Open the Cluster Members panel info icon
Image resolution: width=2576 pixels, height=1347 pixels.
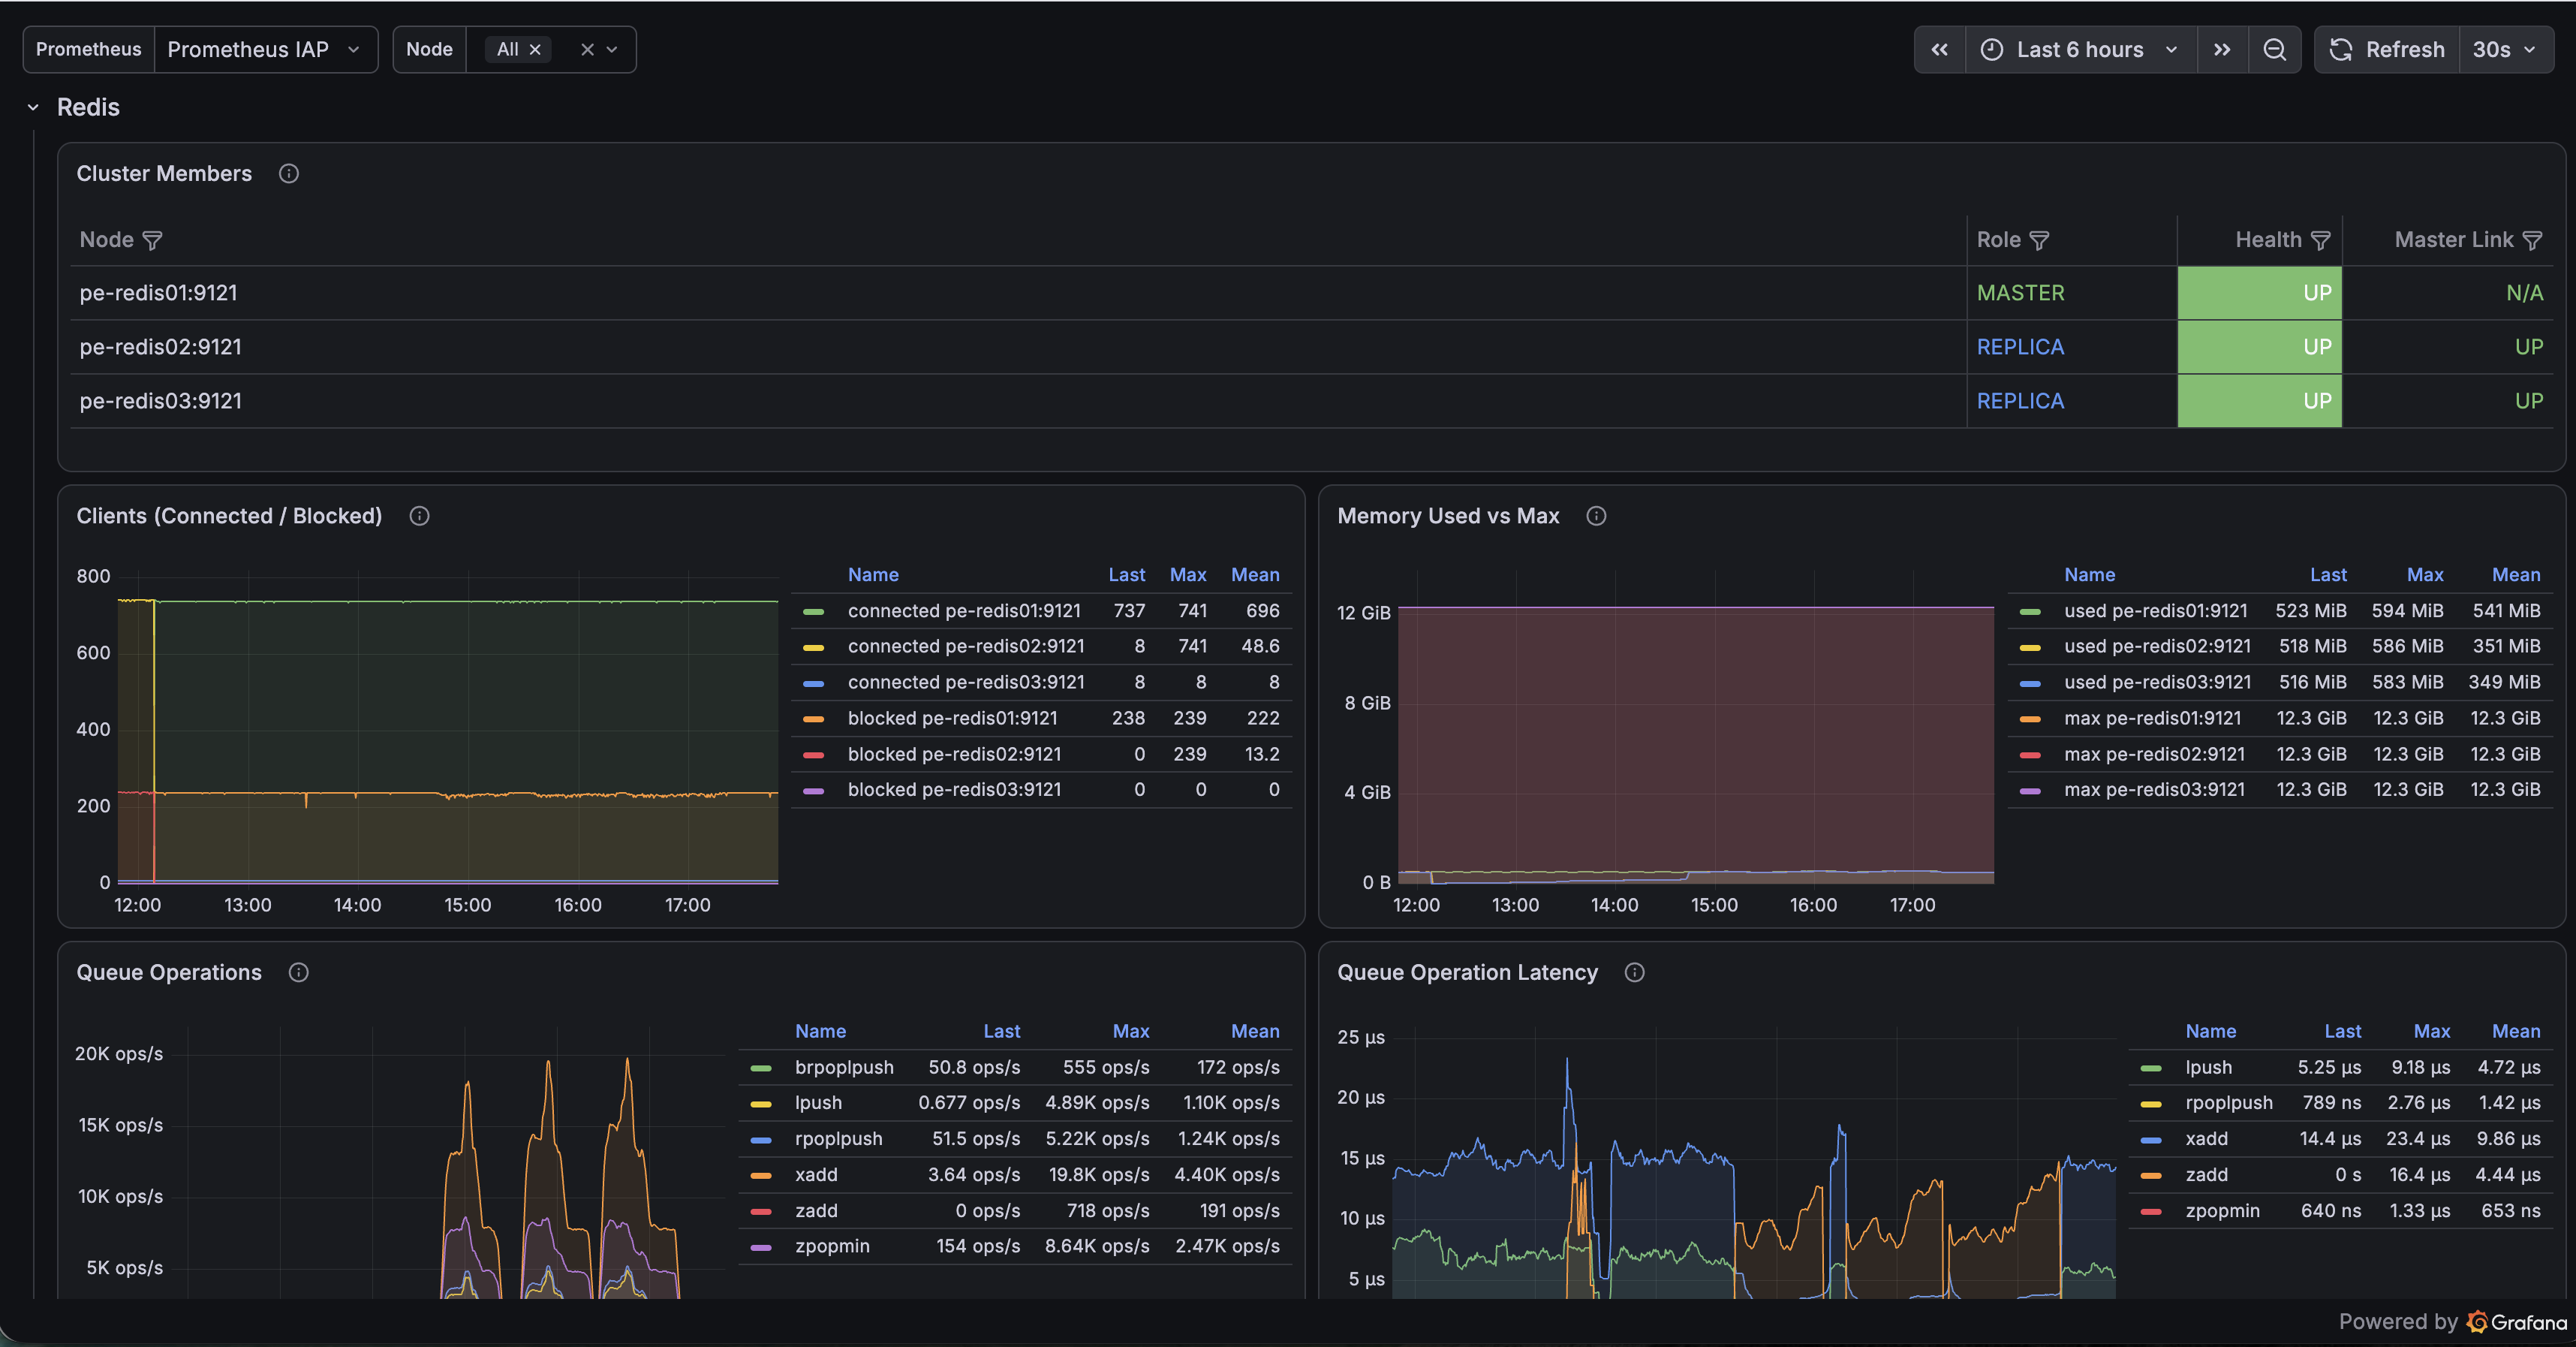coord(289,174)
